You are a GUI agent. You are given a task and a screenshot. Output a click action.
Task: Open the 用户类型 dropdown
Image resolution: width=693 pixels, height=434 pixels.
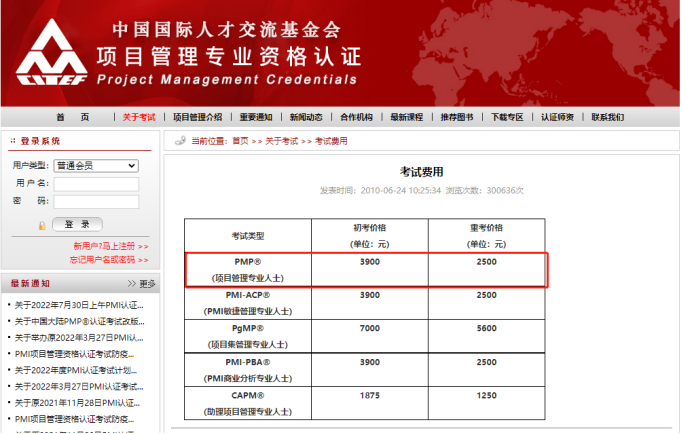(96, 165)
